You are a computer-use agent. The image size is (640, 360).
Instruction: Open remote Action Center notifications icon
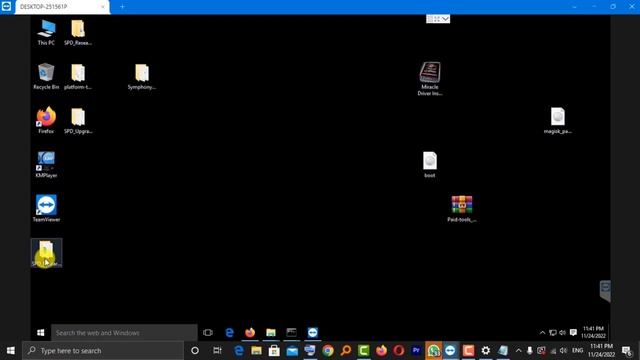pyautogui.click(x=573, y=333)
